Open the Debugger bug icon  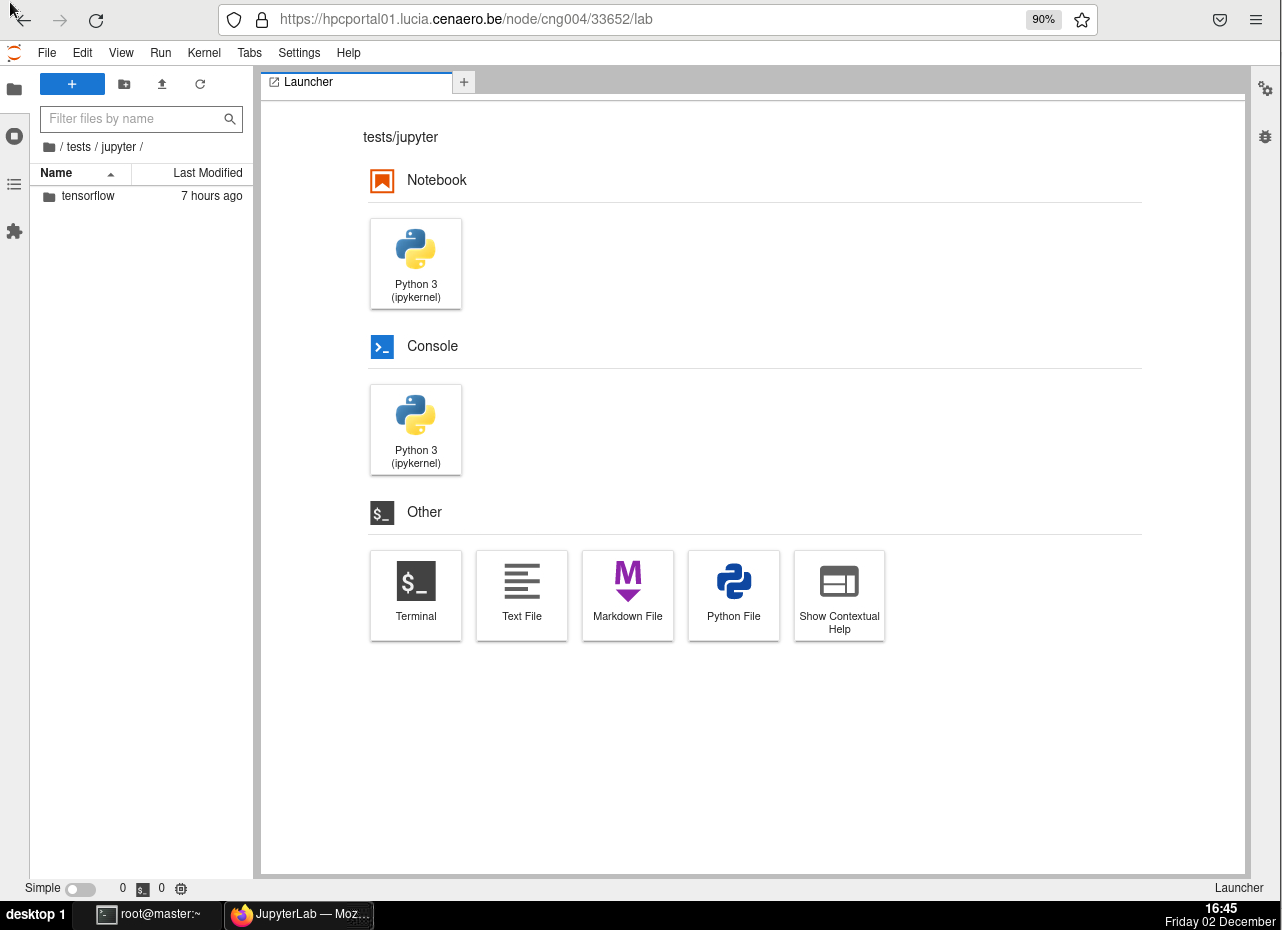(1266, 136)
